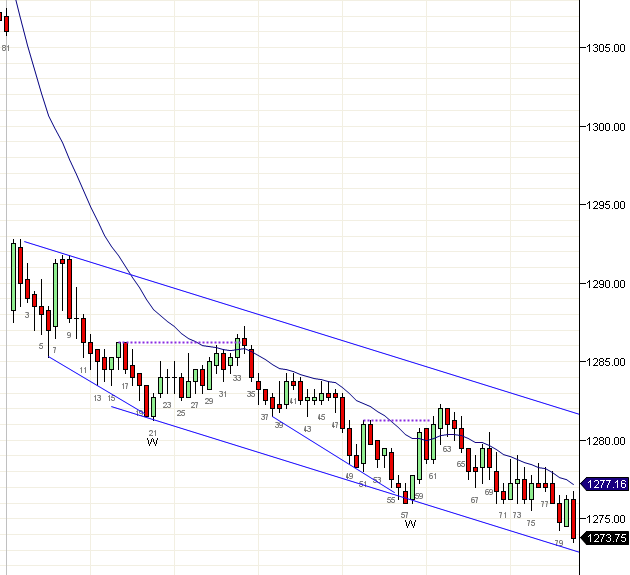Select the 1285.00 price axis label
Screen dimensions: 630x575
point(605,362)
